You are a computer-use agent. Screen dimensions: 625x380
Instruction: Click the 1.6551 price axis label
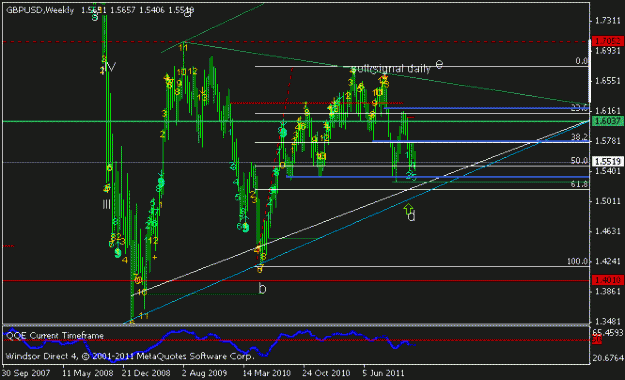[x=607, y=81]
